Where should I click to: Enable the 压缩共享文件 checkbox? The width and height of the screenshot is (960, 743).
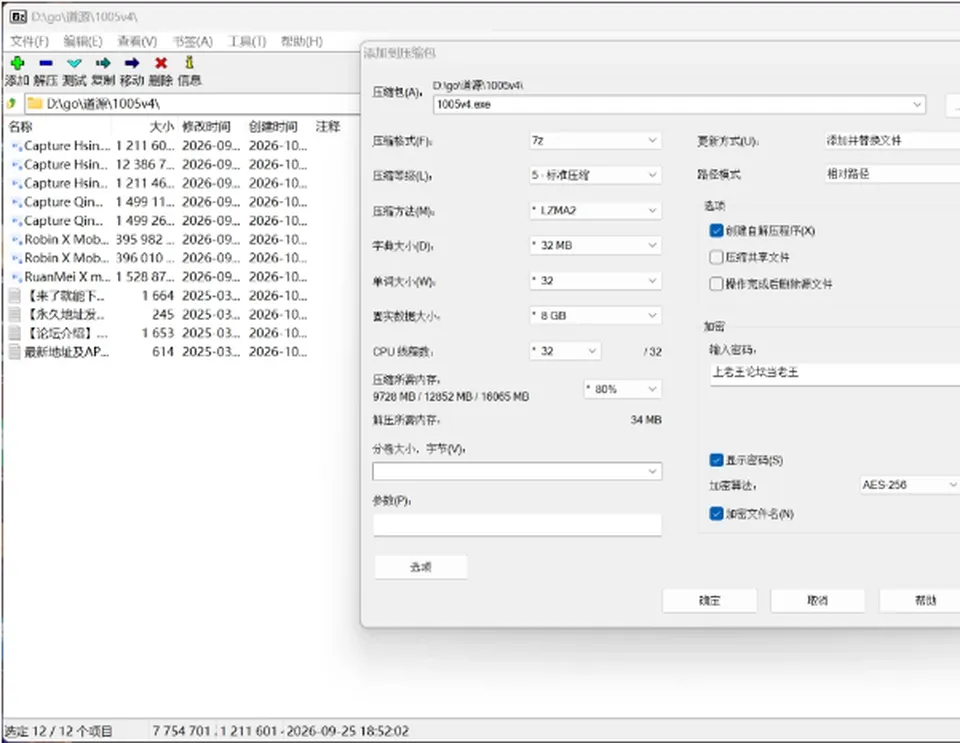716,257
